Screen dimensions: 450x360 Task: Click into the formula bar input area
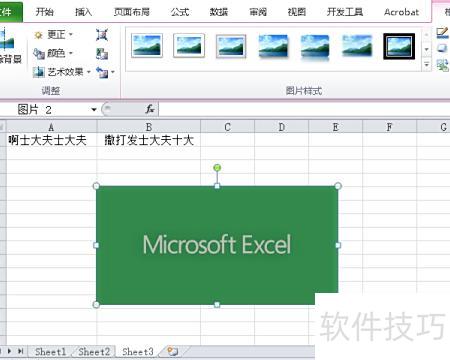[304, 109]
